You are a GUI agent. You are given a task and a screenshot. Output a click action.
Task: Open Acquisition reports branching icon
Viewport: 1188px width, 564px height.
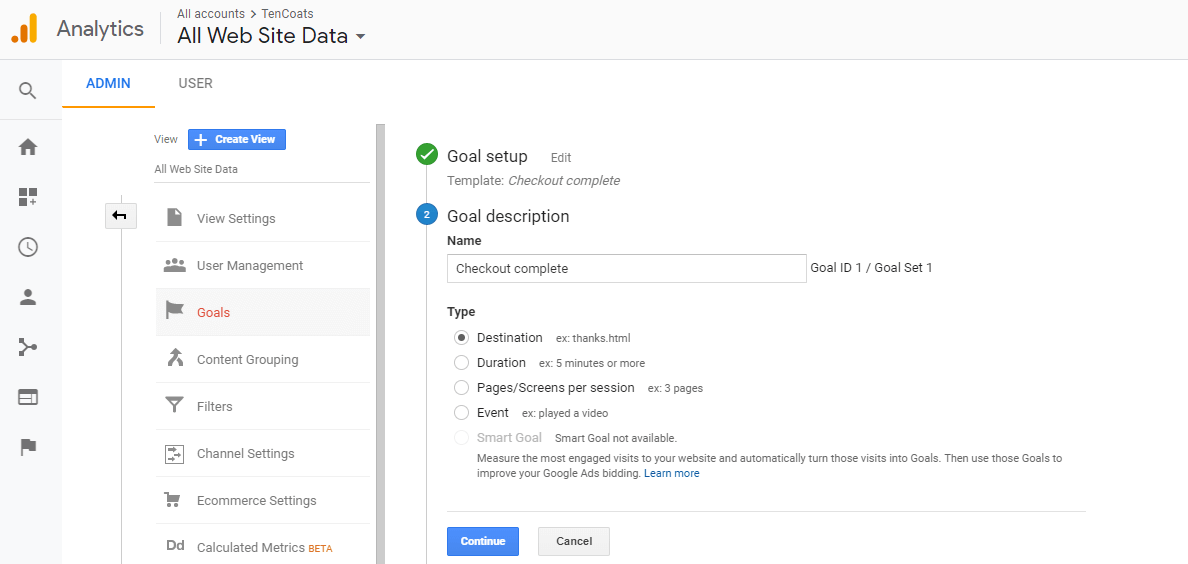point(28,347)
